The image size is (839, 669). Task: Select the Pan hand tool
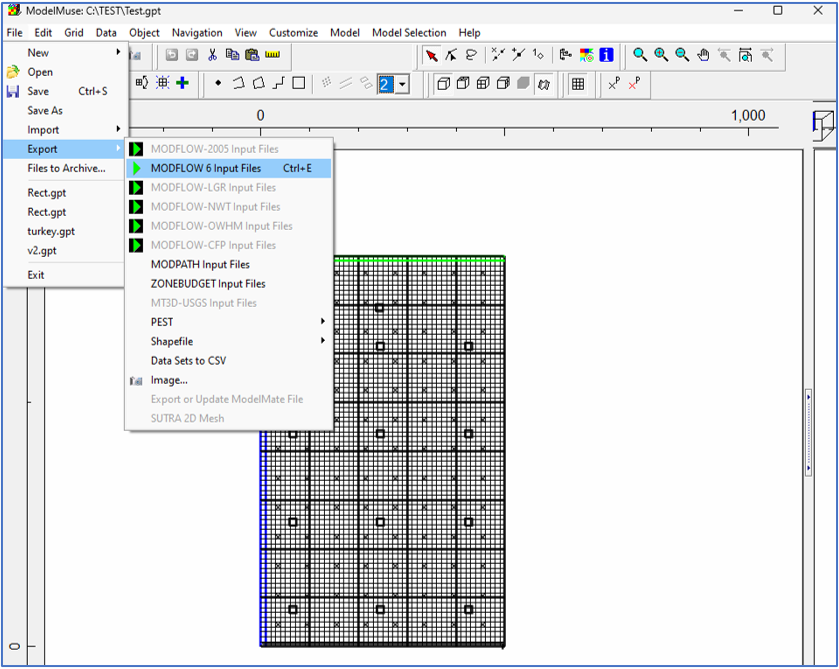pos(703,55)
